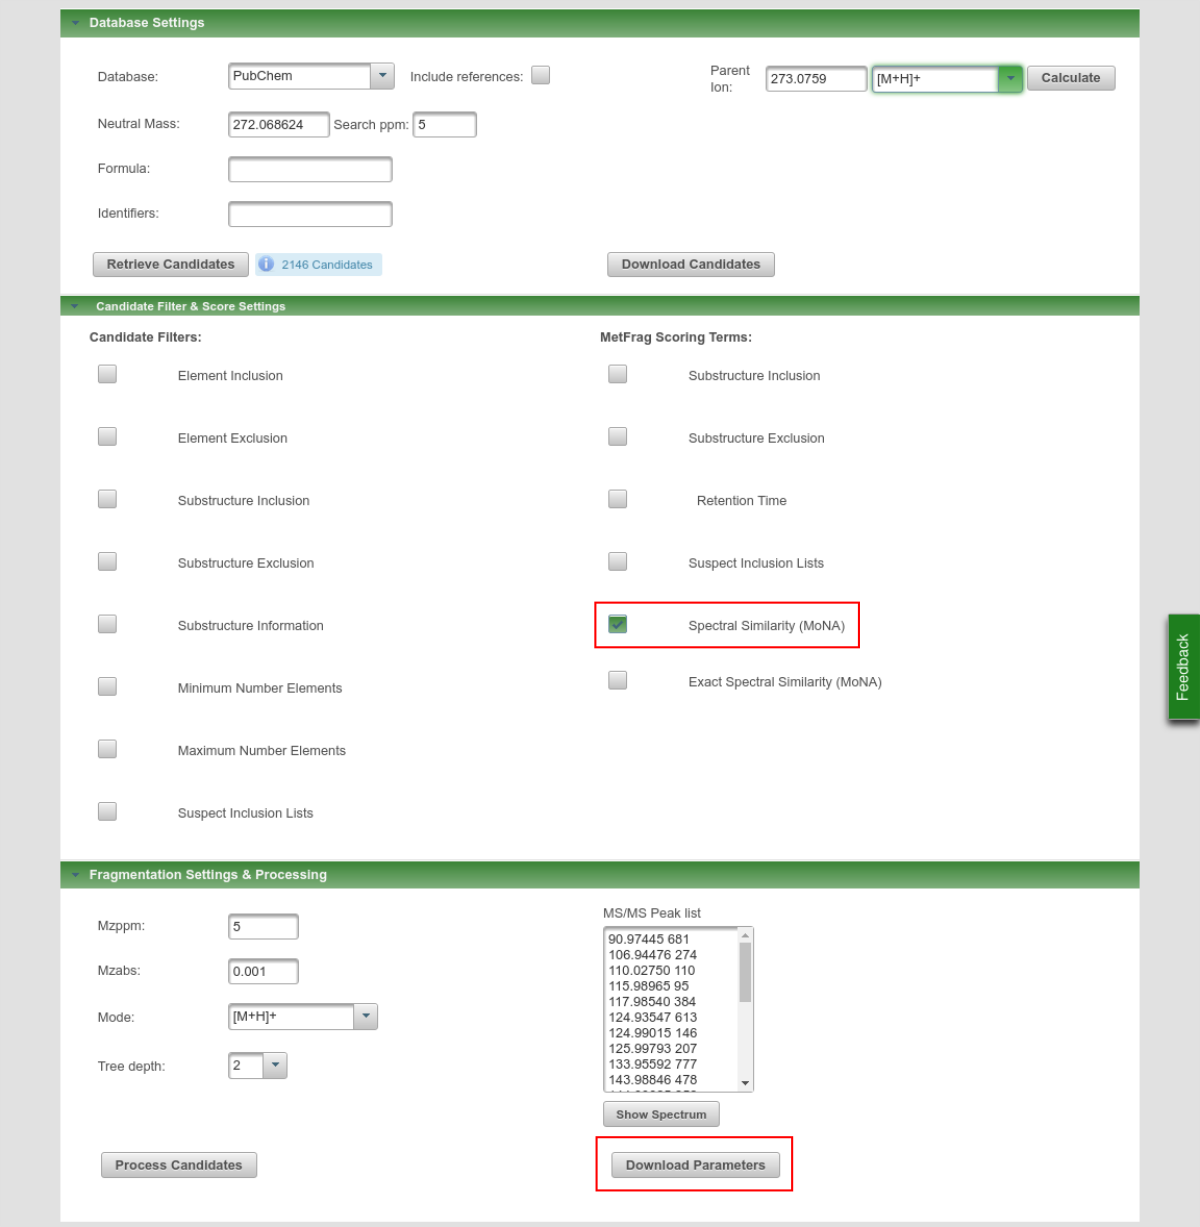Screen dimensions: 1200x1227
Task: Click the info icon beside 2146 Candidates
Action: pyautogui.click(x=266, y=264)
